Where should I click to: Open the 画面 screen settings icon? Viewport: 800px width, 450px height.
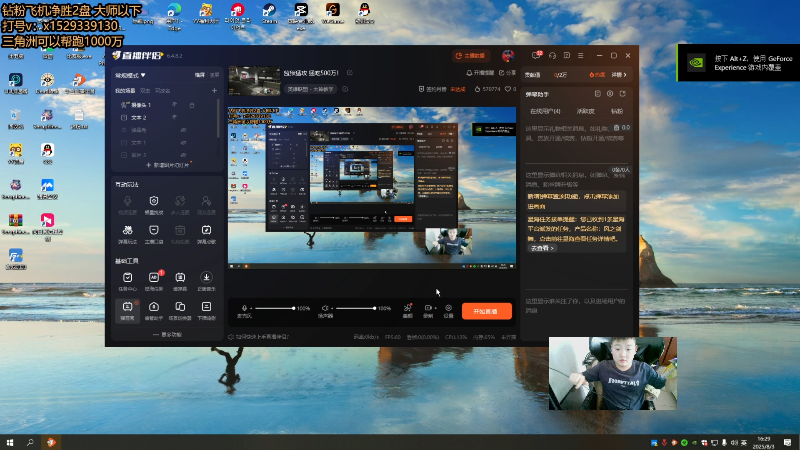(x=408, y=308)
